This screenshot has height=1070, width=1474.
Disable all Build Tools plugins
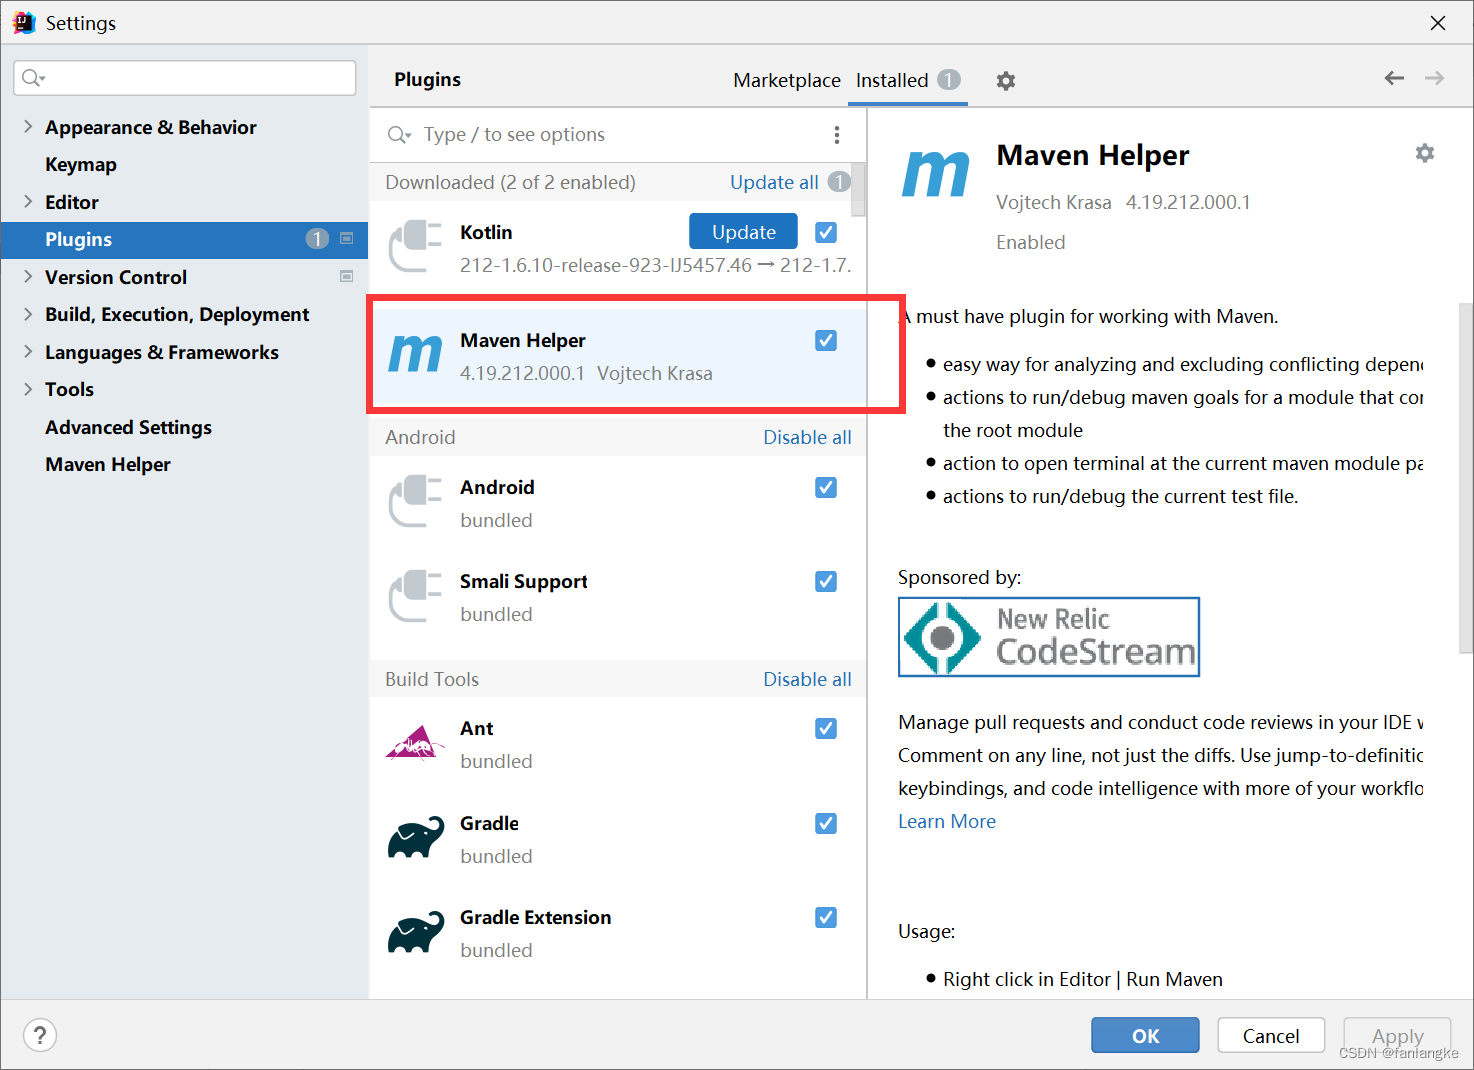click(x=807, y=679)
